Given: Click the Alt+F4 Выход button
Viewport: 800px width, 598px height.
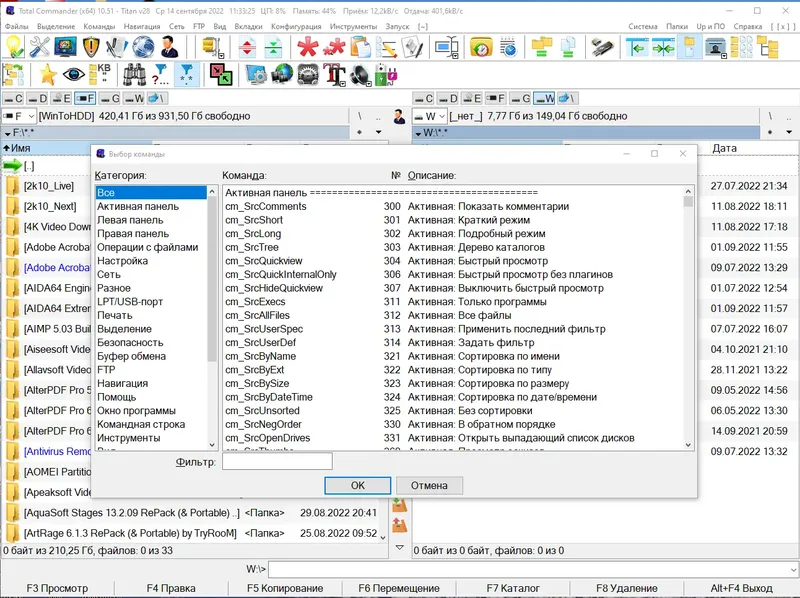Looking at the screenshot, I should [x=741, y=588].
